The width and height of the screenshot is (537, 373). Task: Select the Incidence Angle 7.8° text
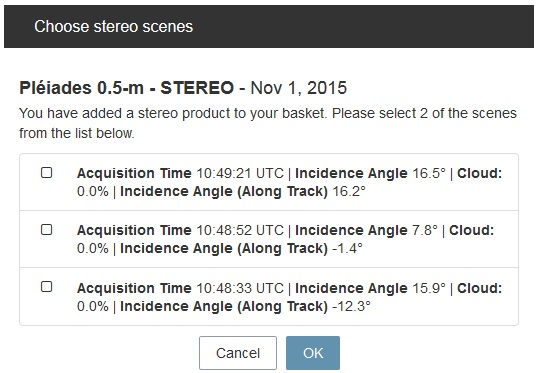click(366, 231)
